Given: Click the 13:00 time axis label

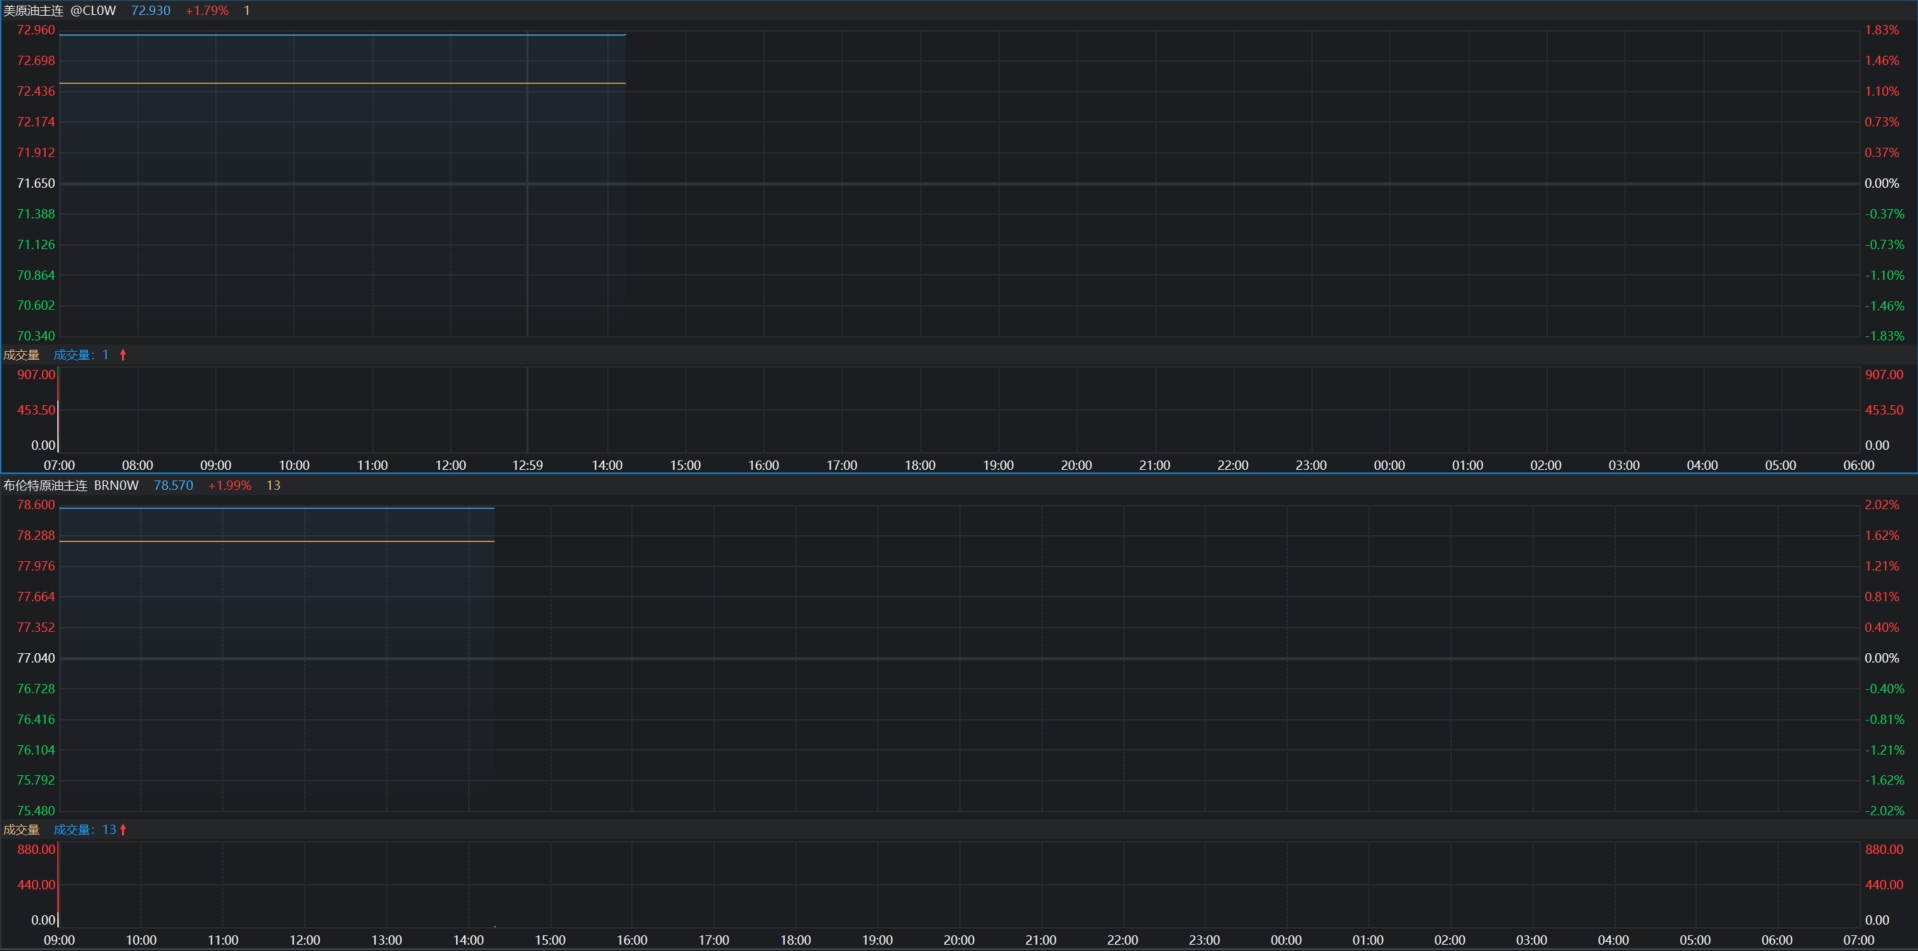Looking at the screenshot, I should [387, 940].
